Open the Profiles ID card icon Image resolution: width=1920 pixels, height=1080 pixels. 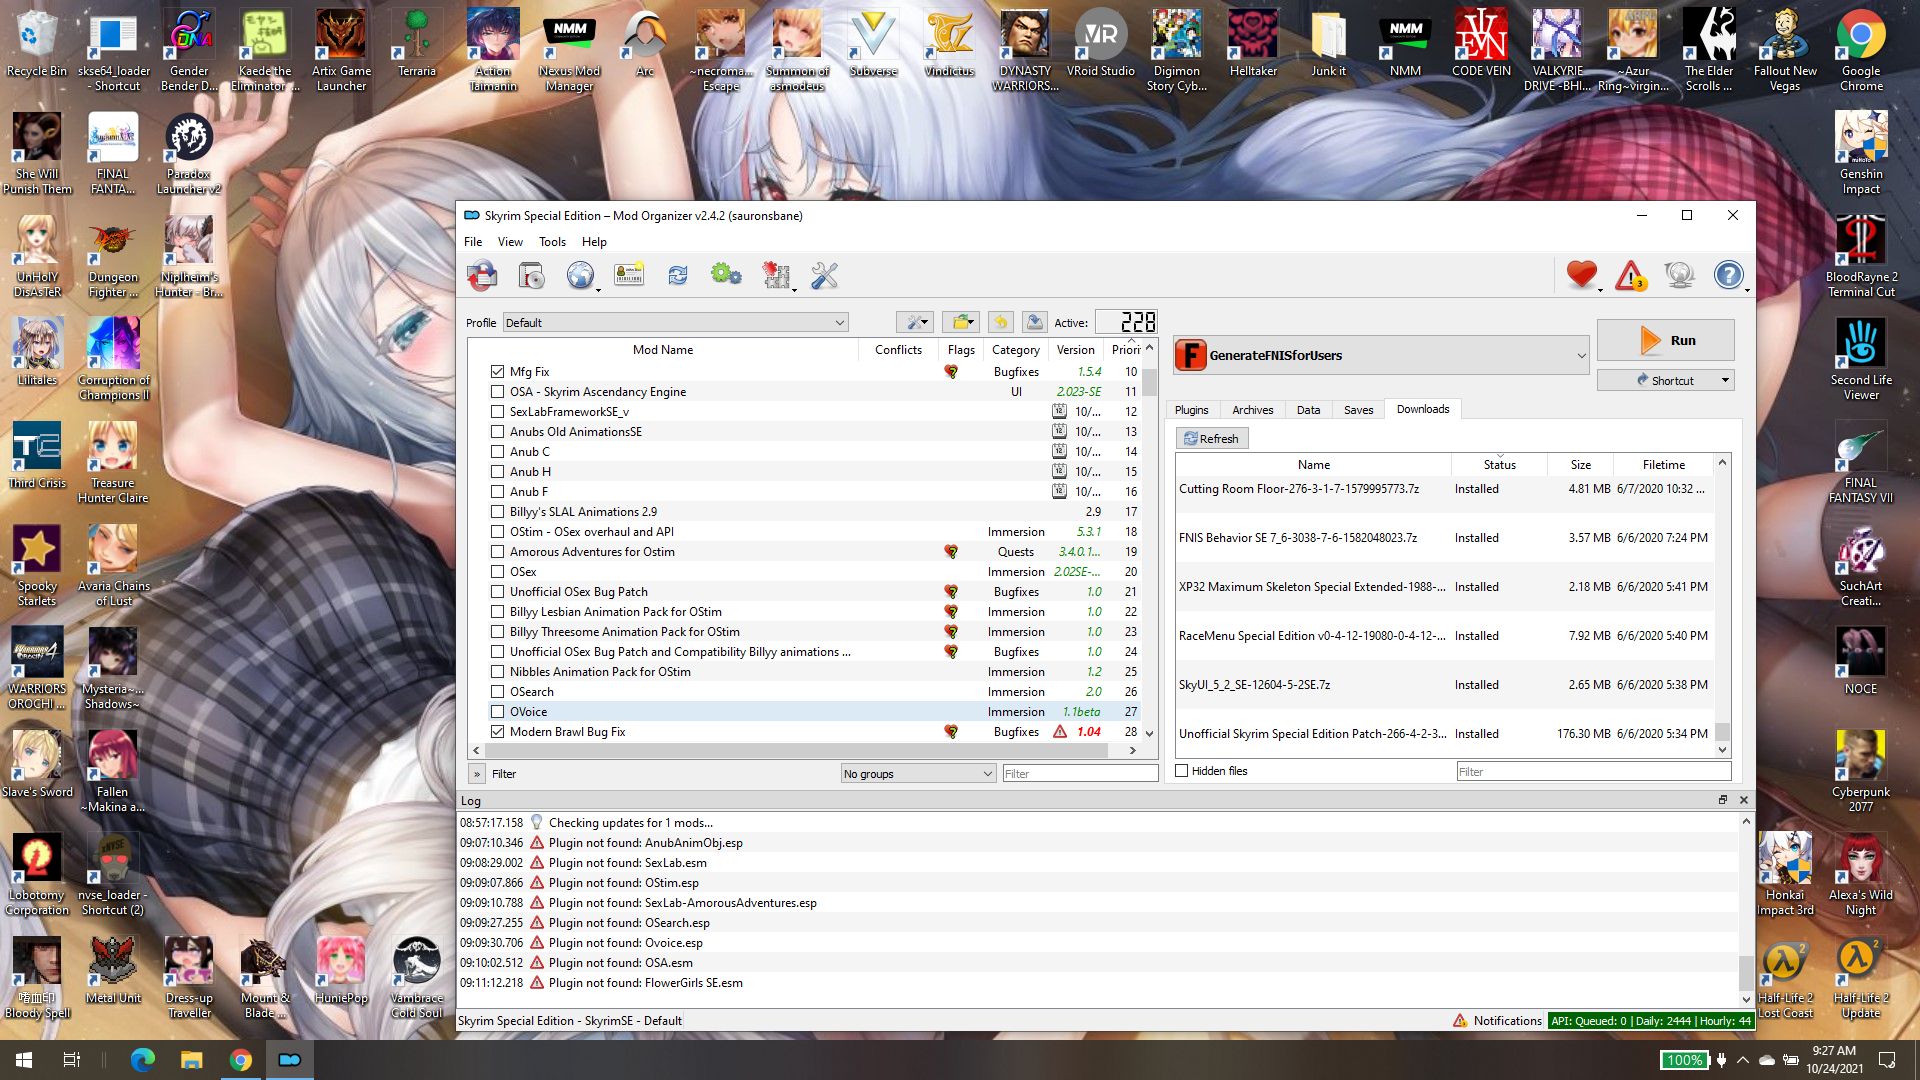629,275
